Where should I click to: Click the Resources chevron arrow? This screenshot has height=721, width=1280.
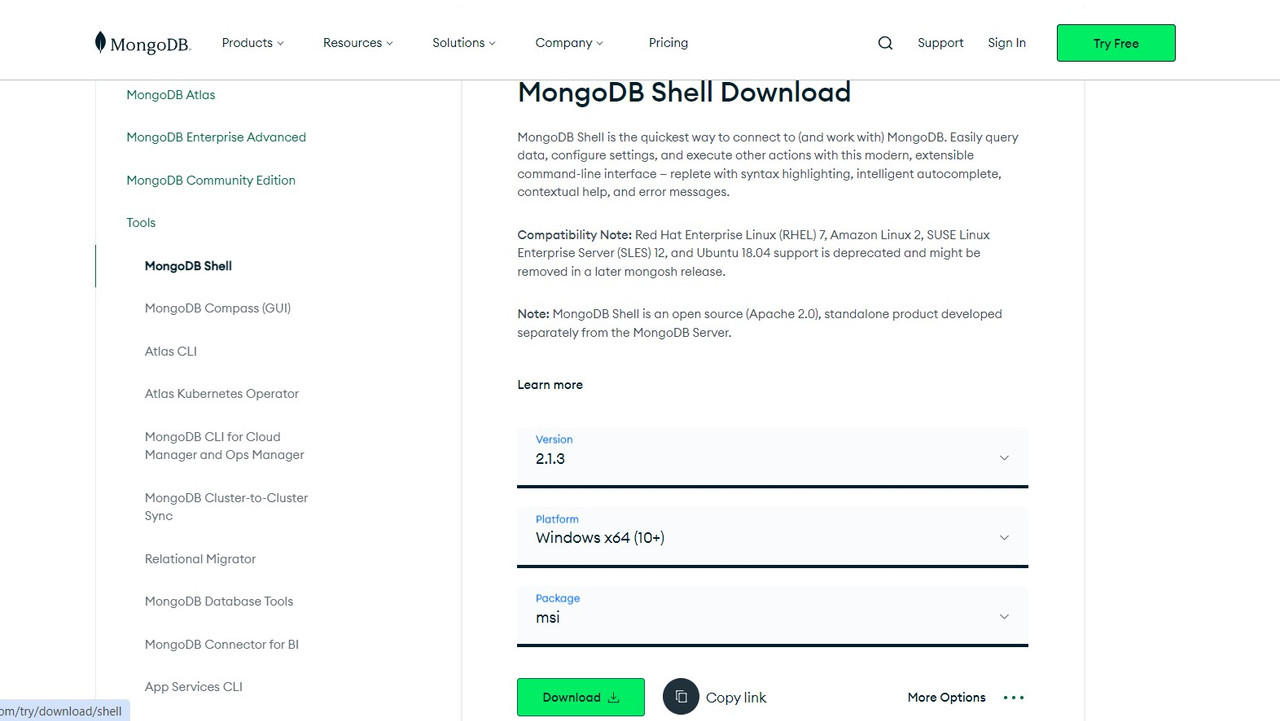click(389, 43)
